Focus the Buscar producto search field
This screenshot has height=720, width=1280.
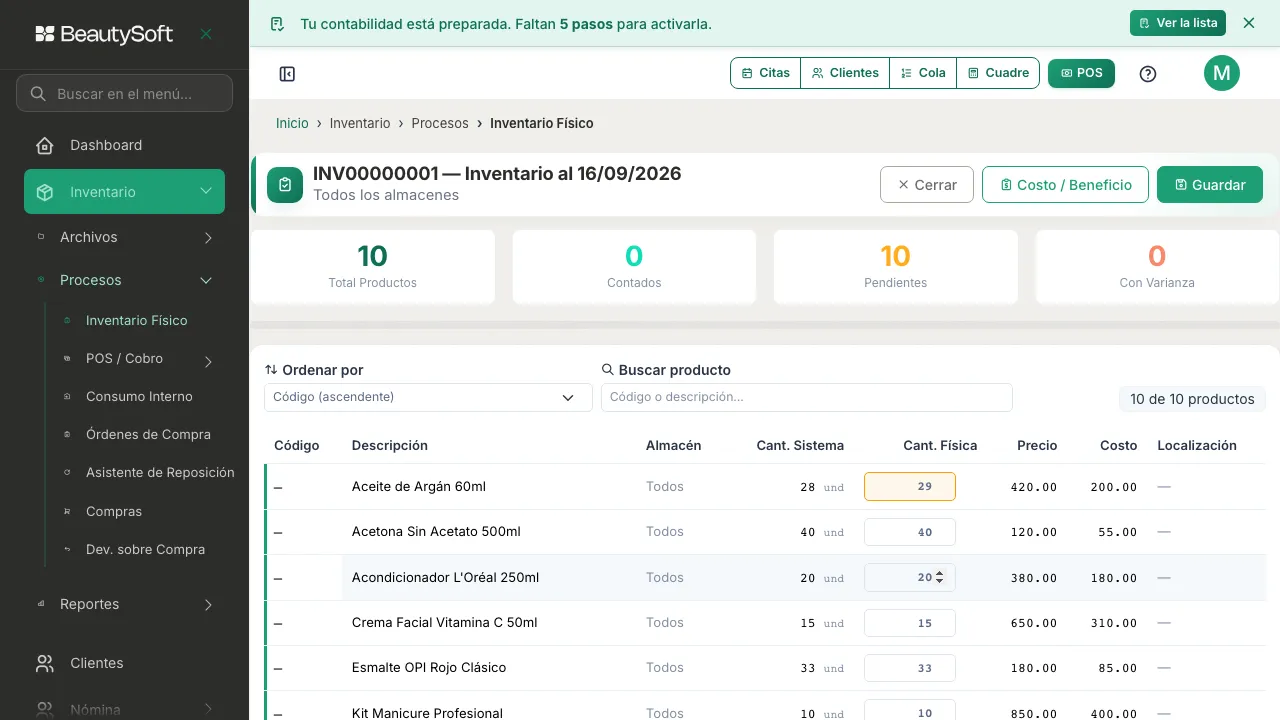pos(806,397)
